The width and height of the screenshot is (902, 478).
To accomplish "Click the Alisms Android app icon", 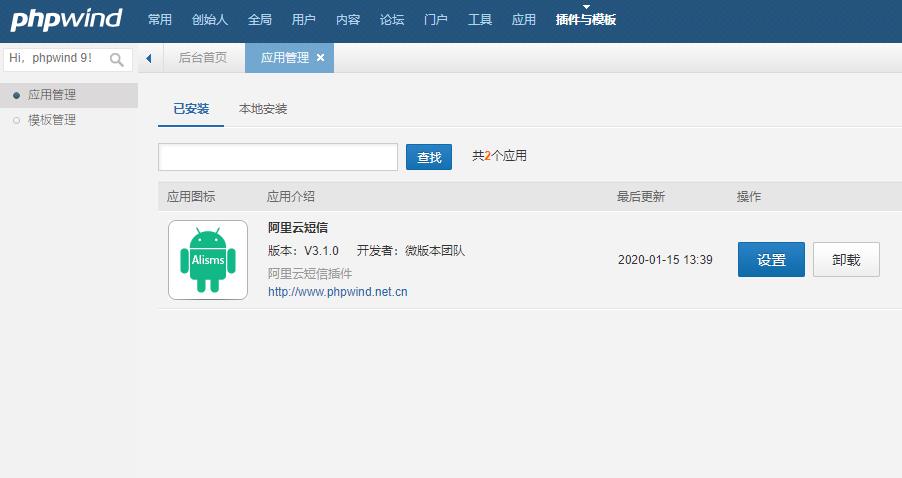I will coord(208,260).
